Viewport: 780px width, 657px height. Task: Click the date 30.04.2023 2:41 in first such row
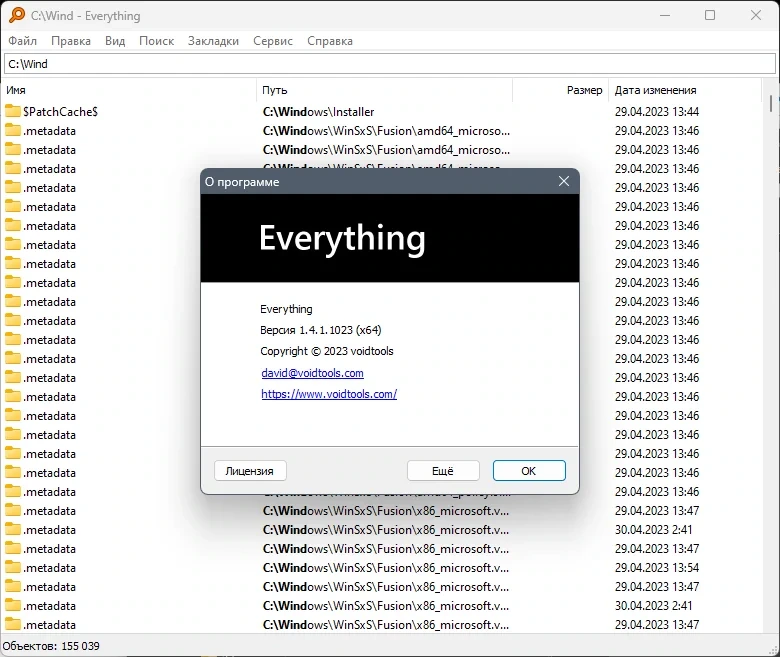click(653, 530)
